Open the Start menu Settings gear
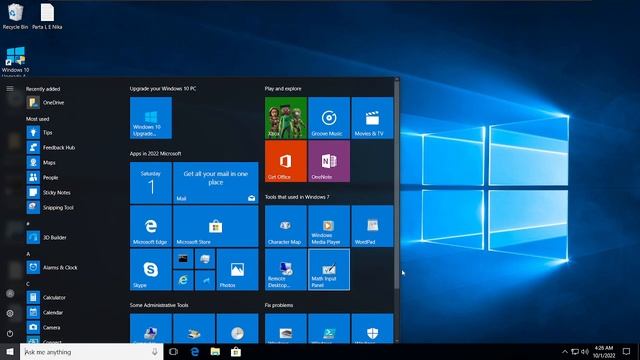This screenshot has height=360, width=640. 10,313
